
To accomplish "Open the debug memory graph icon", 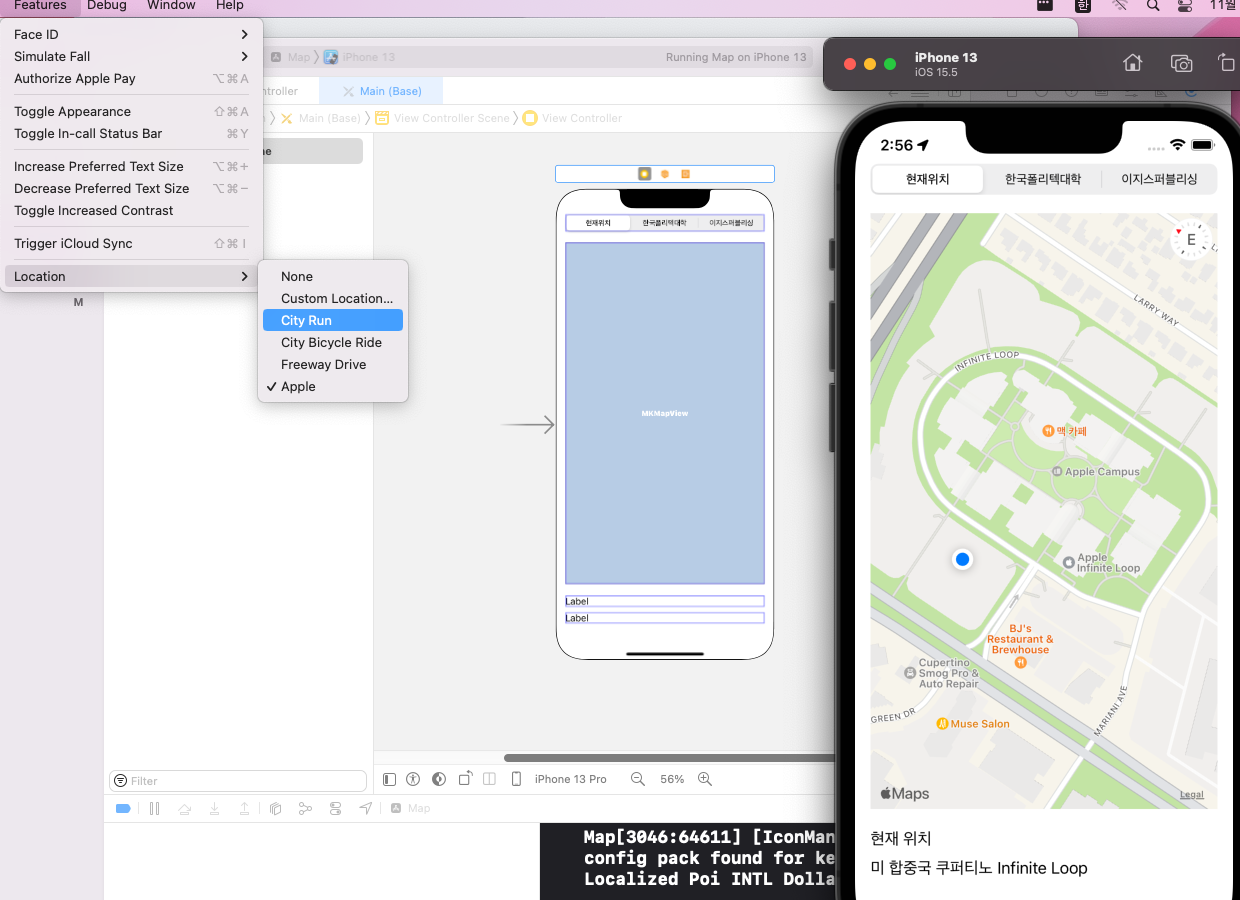I will point(306,808).
